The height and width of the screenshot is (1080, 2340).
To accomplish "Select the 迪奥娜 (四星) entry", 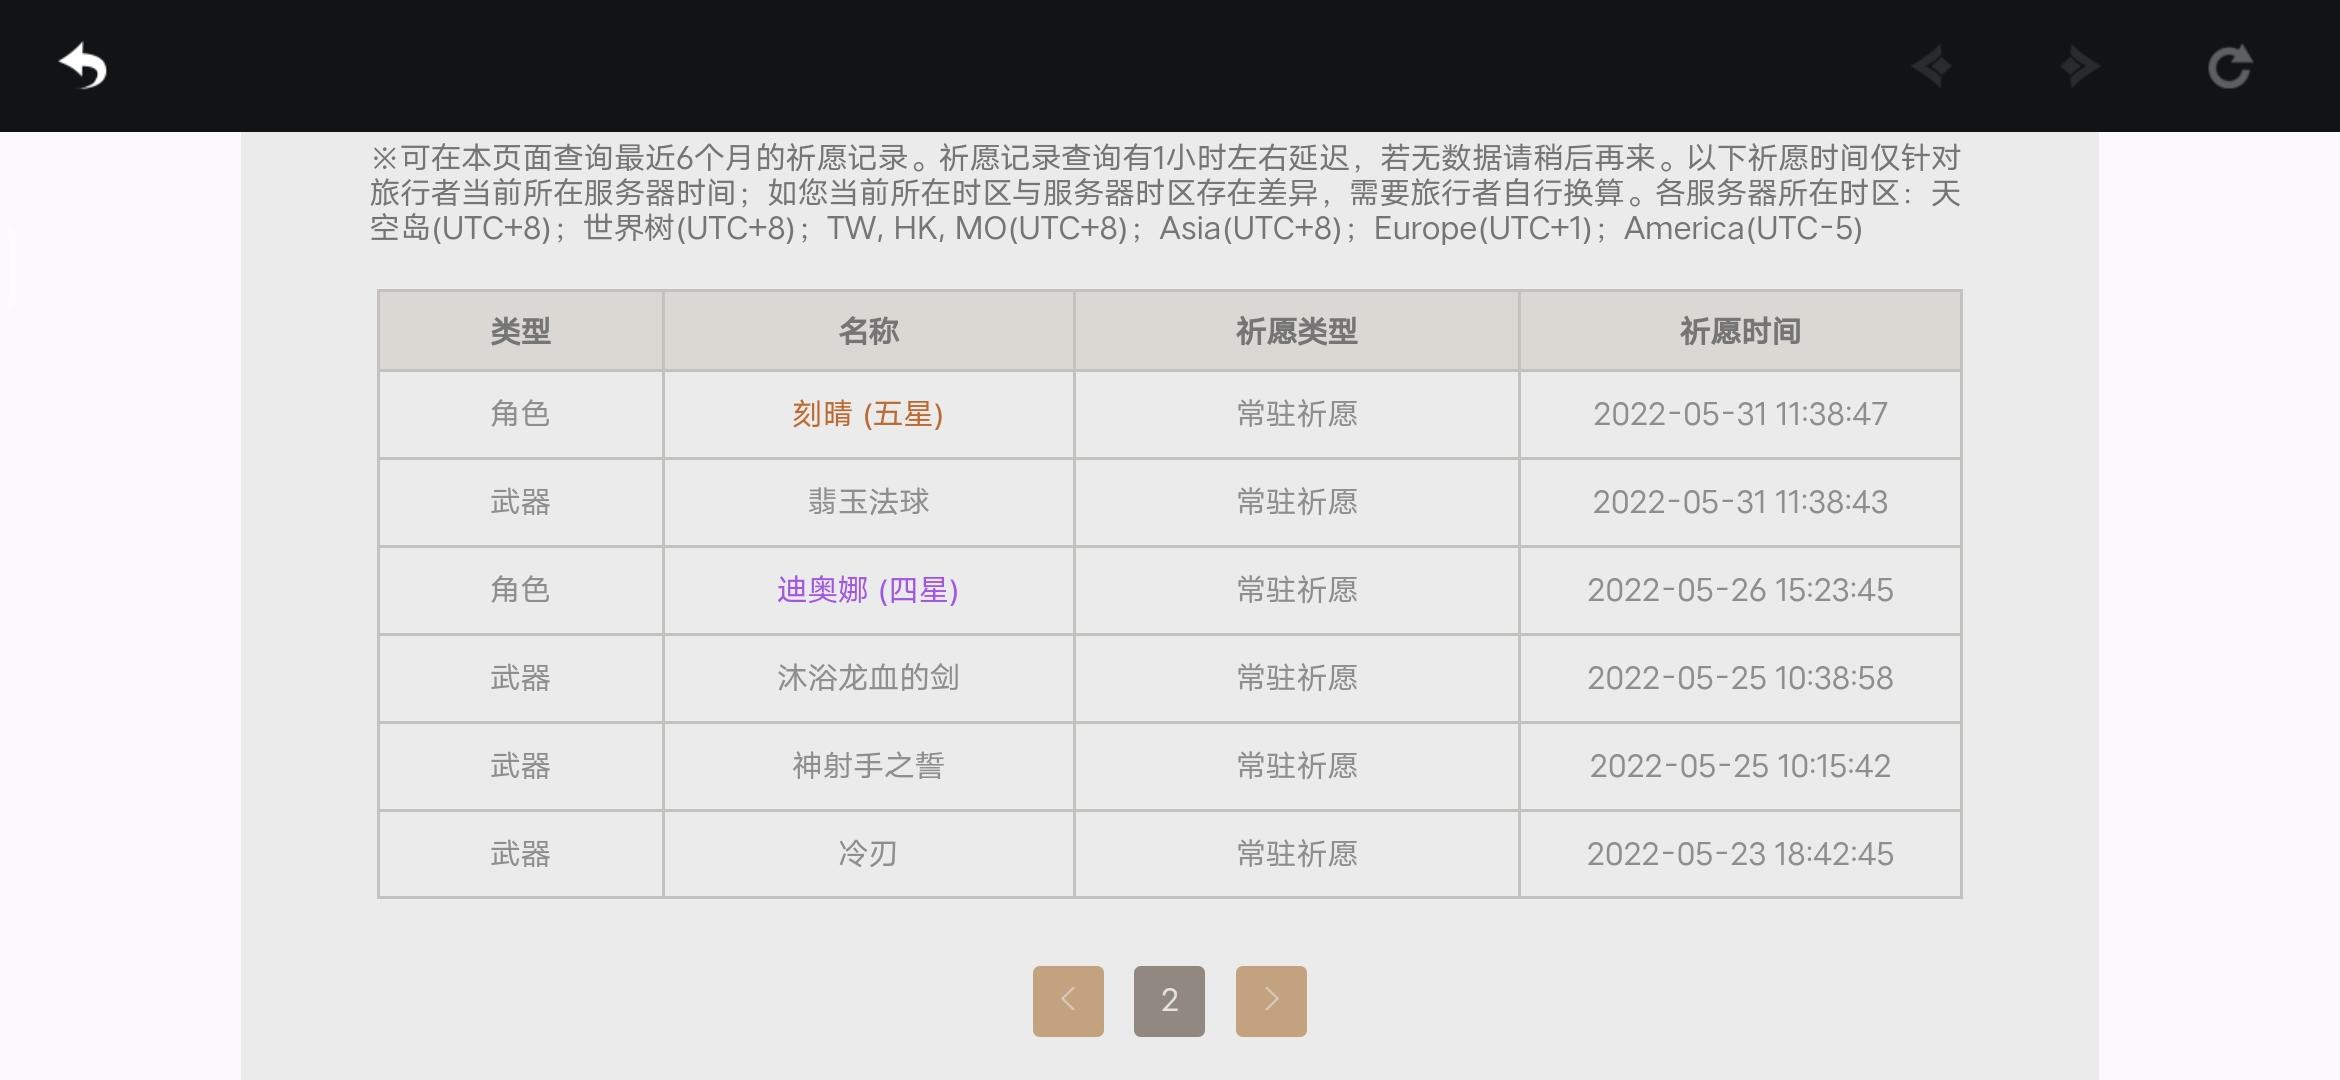I will click(868, 590).
